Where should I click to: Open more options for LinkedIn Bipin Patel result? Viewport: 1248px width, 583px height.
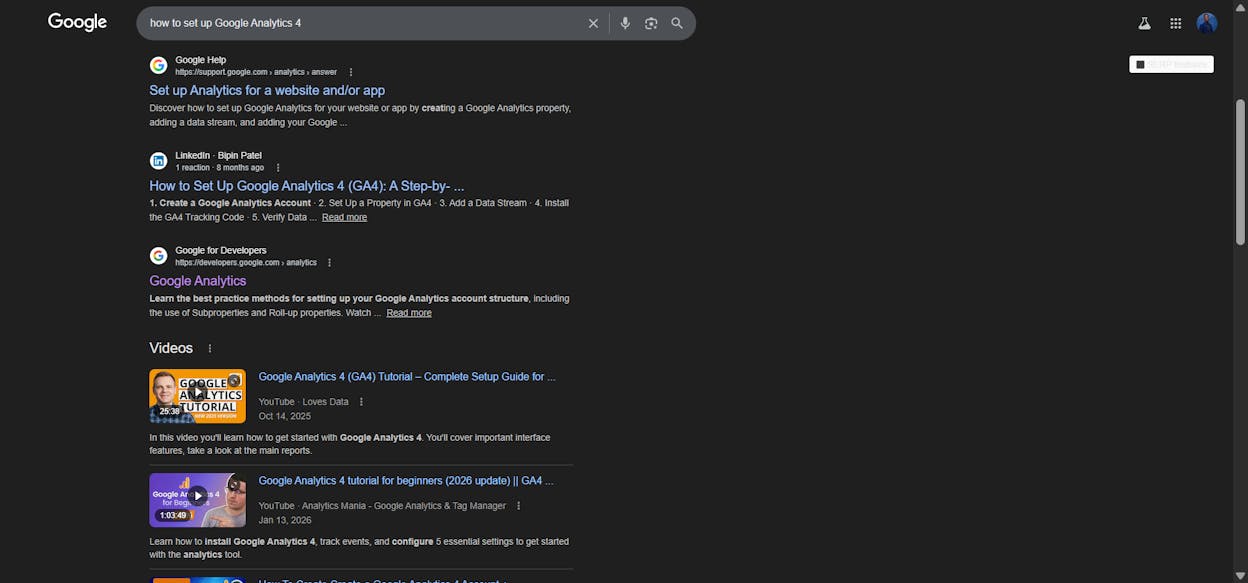(x=278, y=168)
